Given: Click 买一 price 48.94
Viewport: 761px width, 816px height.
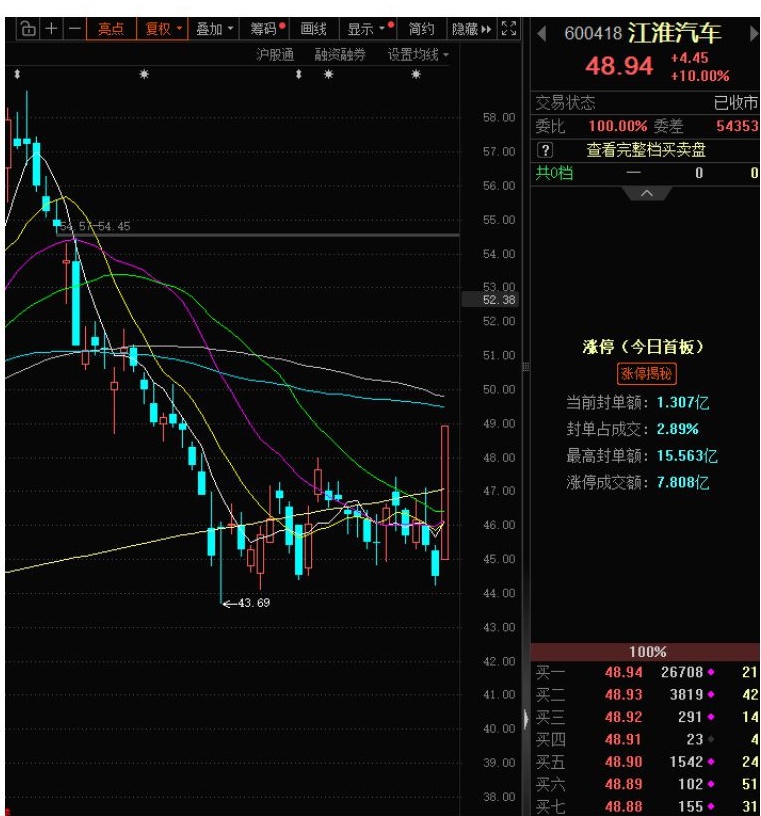Looking at the screenshot, I should [624, 672].
